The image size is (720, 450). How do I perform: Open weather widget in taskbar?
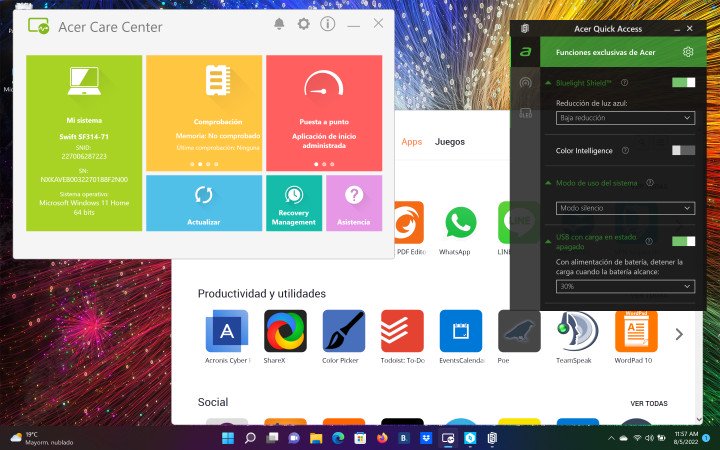42,438
